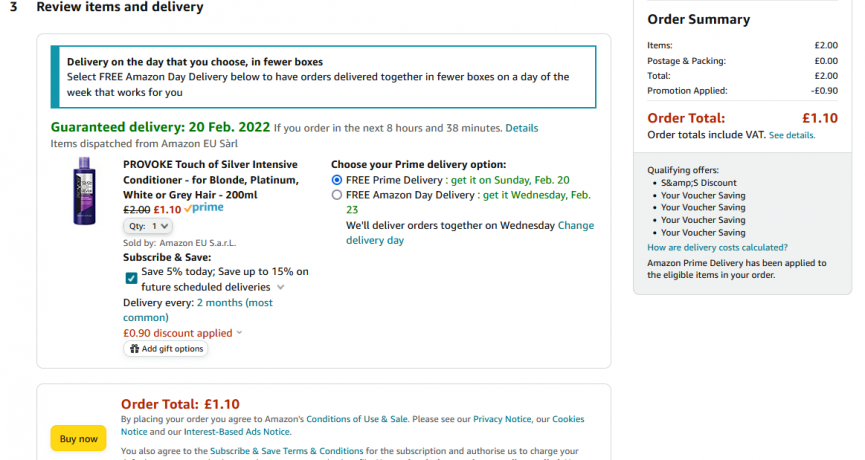Screen dimensions: 865x460
Task: Open Conditions of Use & Sale link
Action: (x=357, y=419)
